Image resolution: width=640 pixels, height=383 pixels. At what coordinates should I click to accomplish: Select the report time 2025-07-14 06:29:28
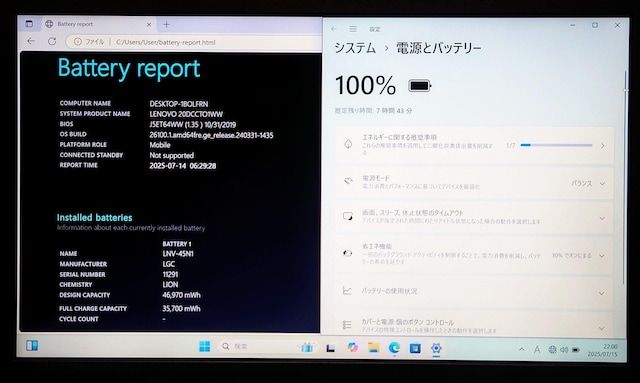pyautogui.click(x=183, y=166)
